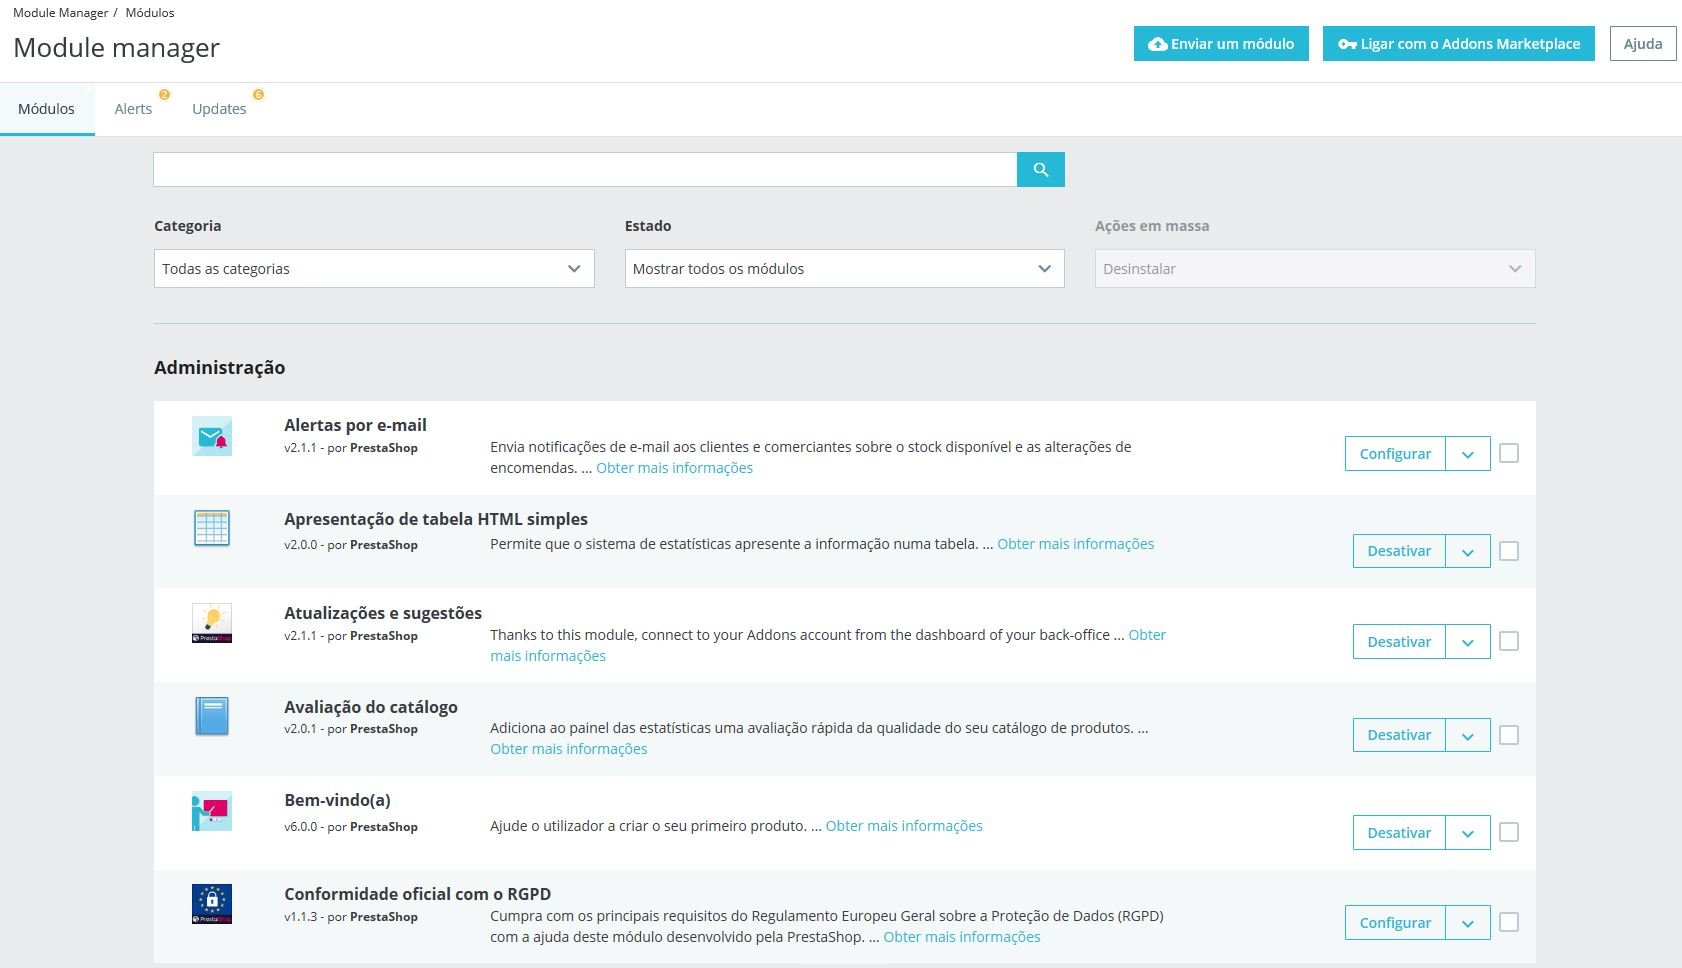Focus the module search input field

(585, 170)
